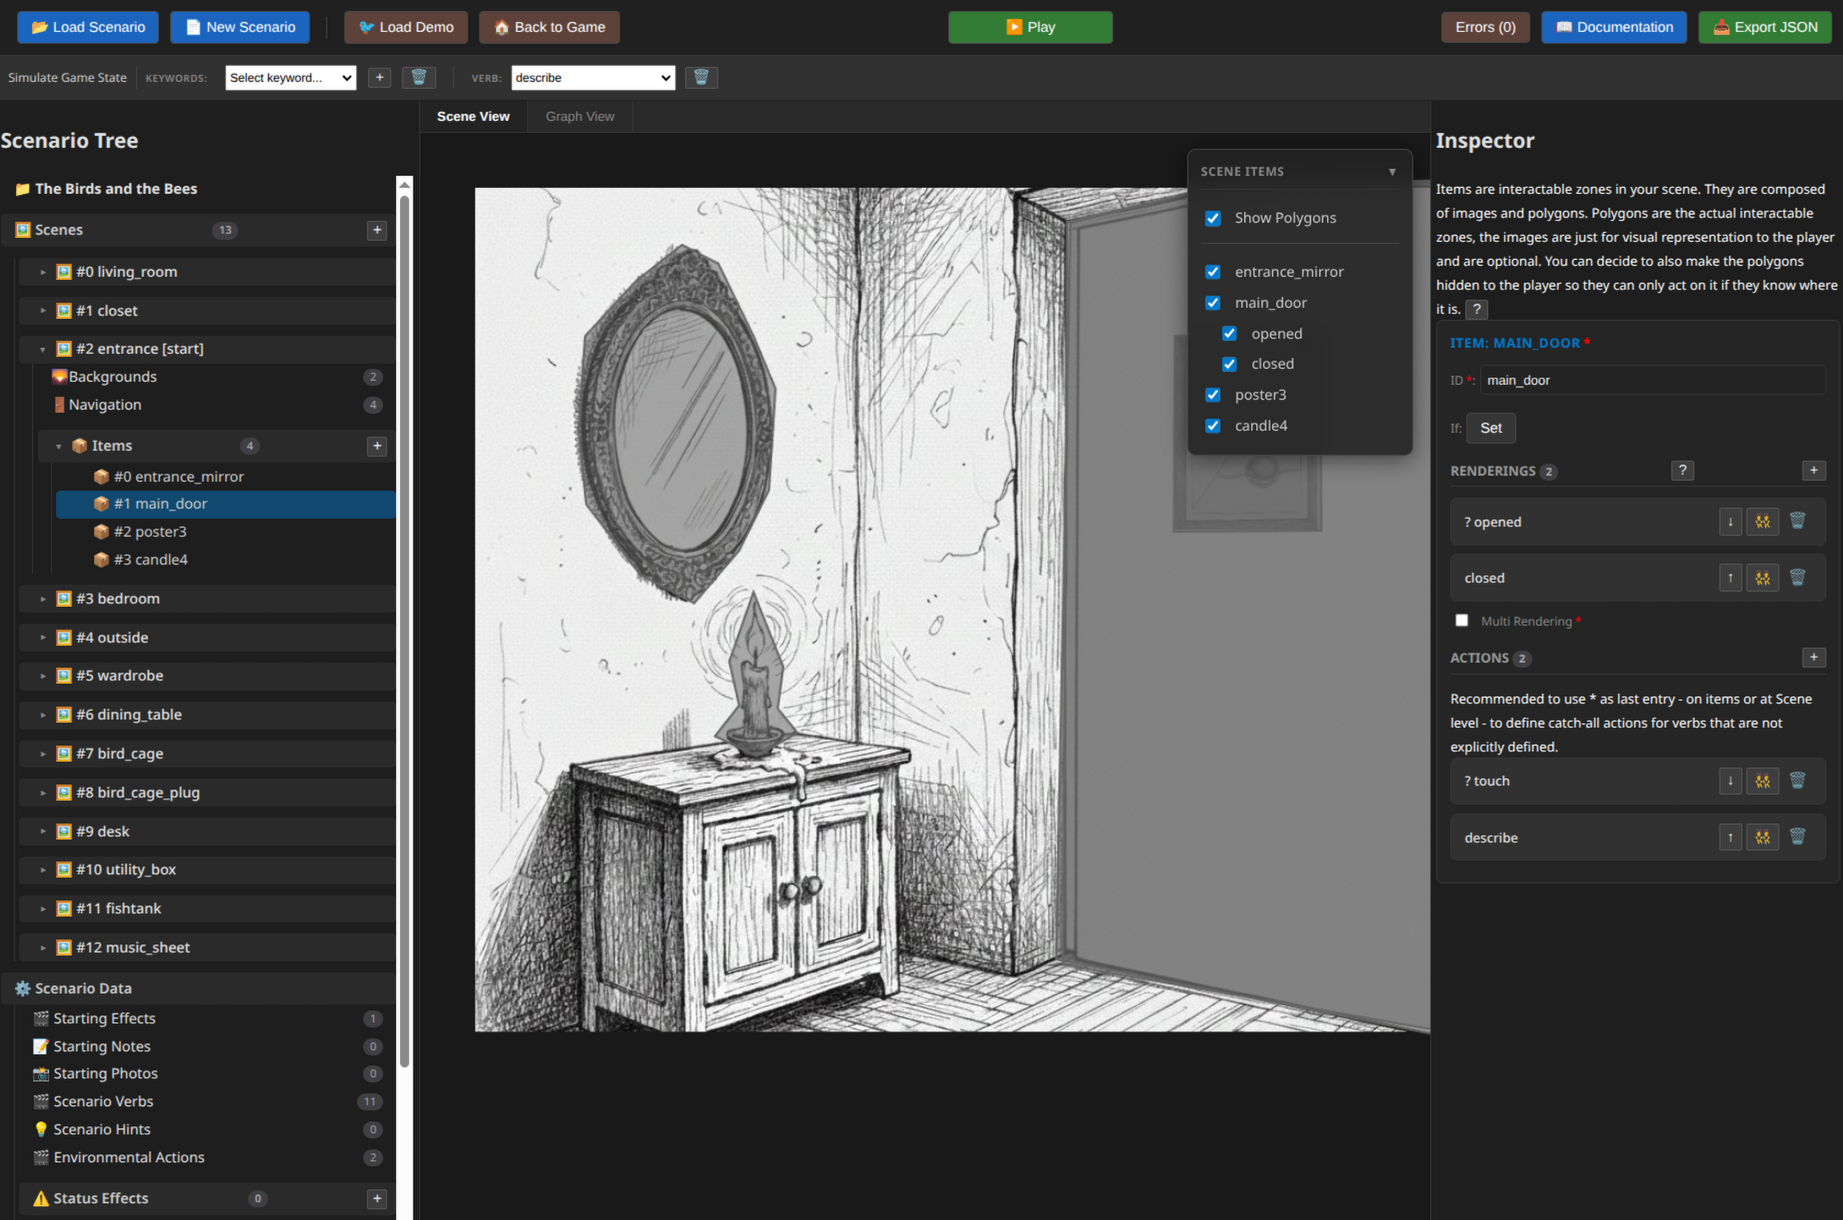Toggle the Show Polygons checkbox
1843x1220 pixels.
tap(1213, 218)
